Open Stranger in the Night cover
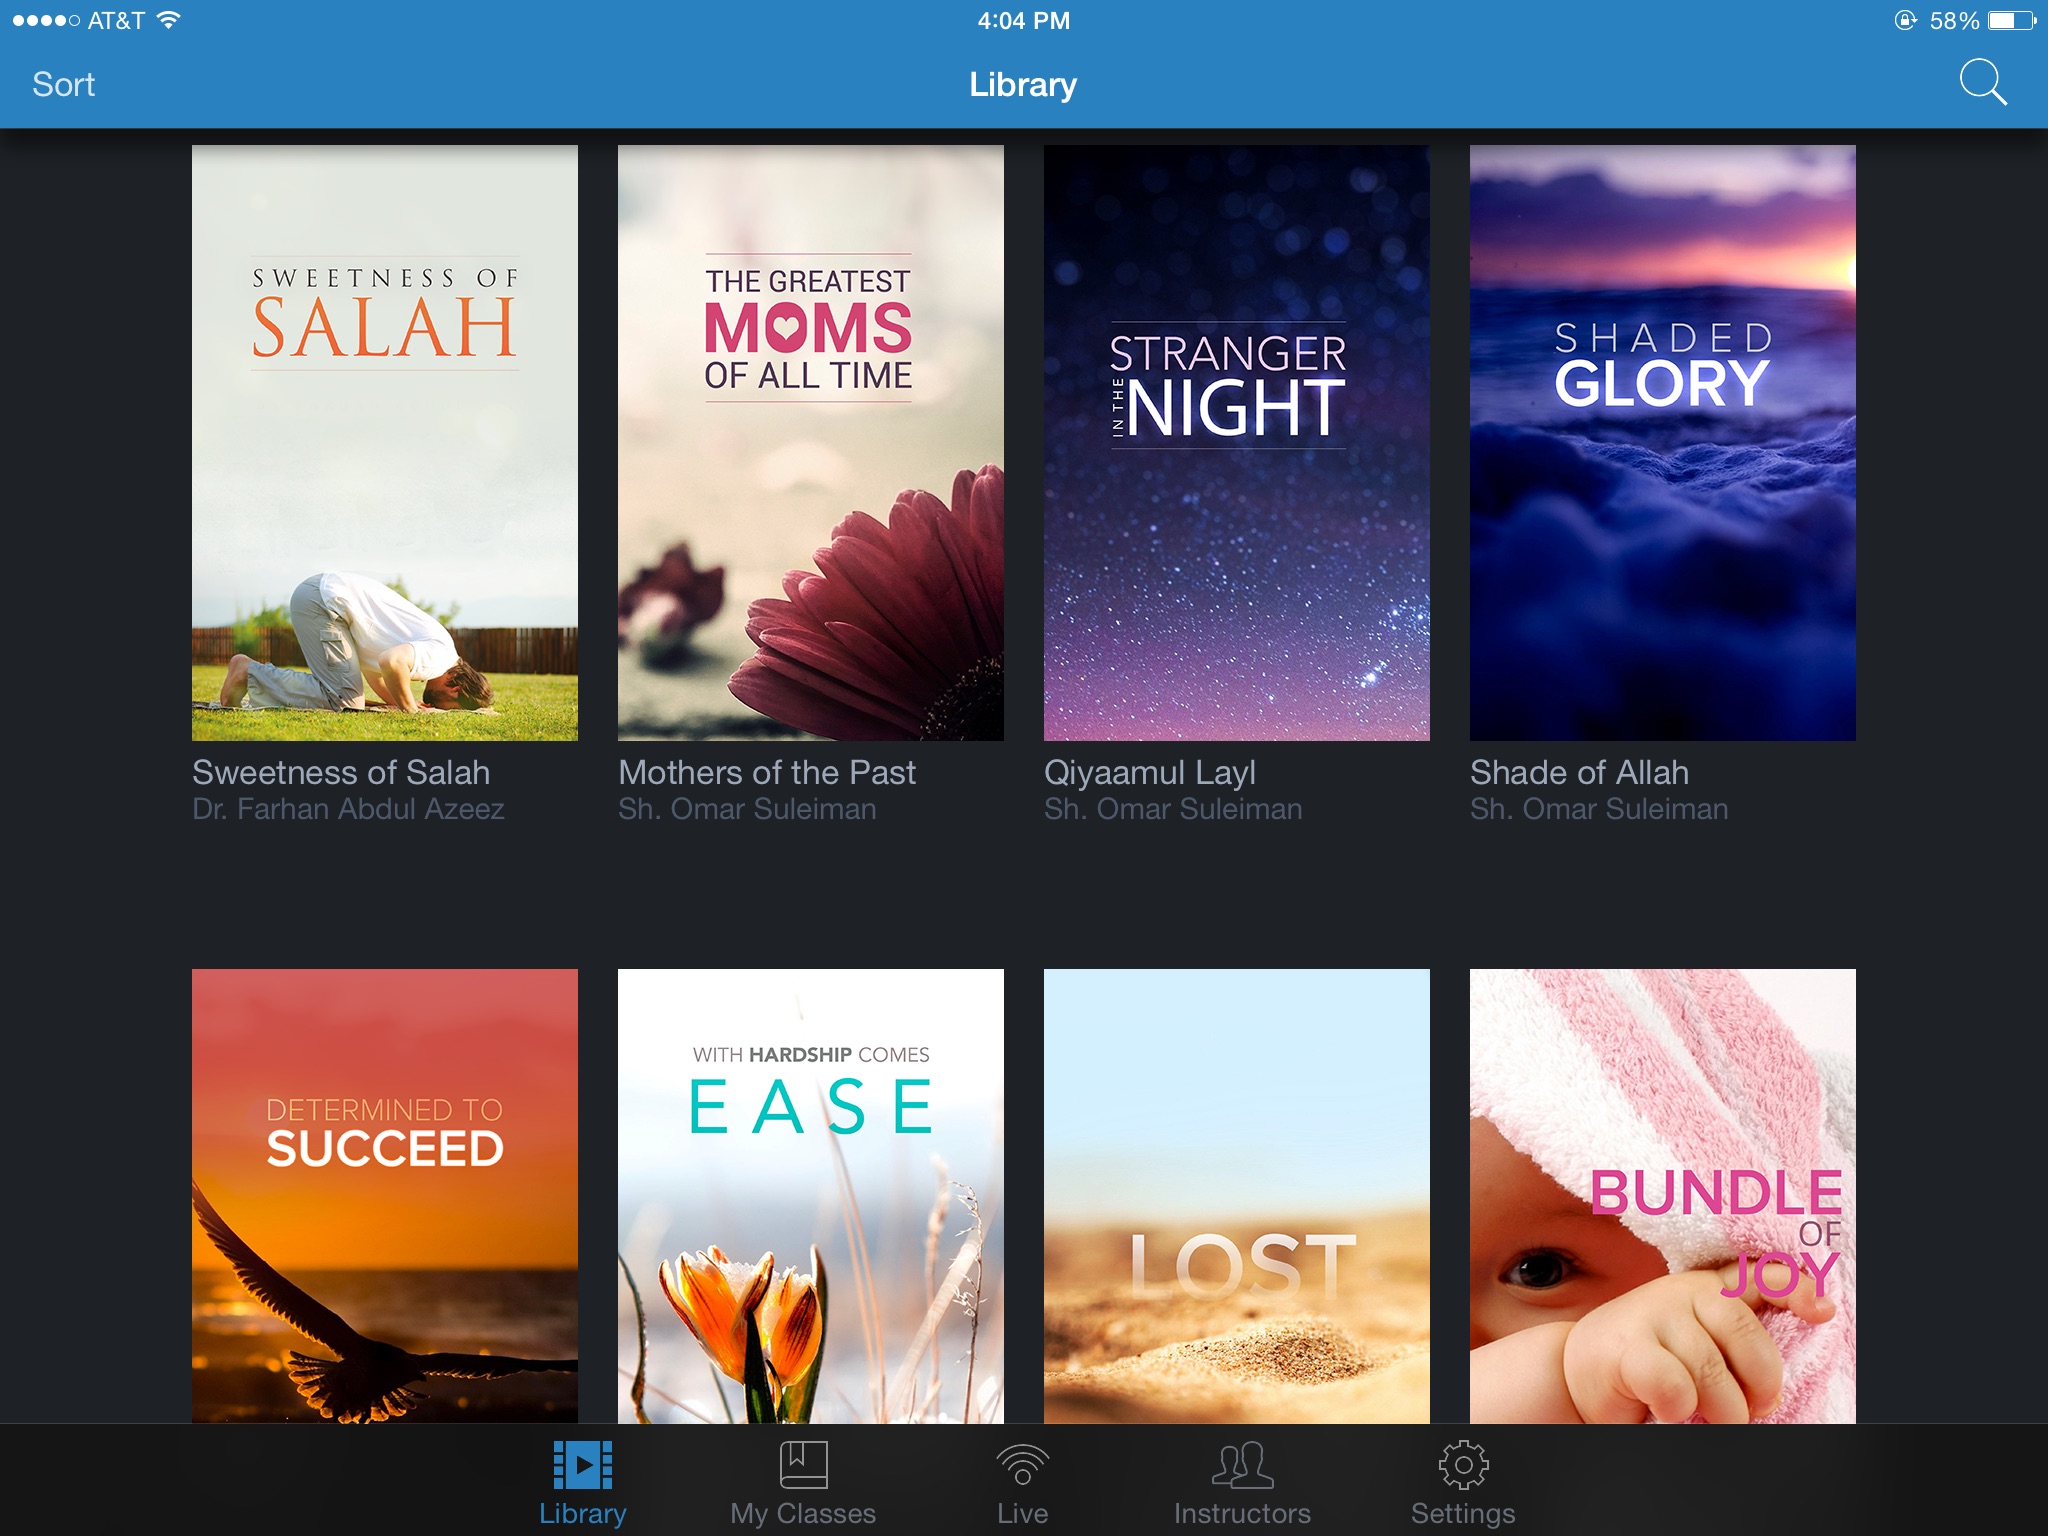This screenshot has width=2048, height=1536. [1236, 443]
